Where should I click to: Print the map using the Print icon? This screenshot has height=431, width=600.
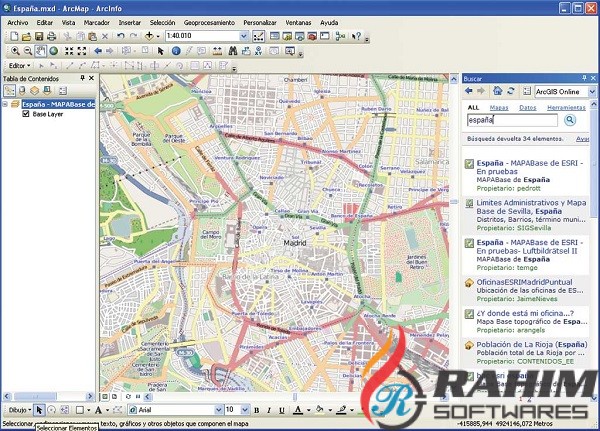pos(51,36)
